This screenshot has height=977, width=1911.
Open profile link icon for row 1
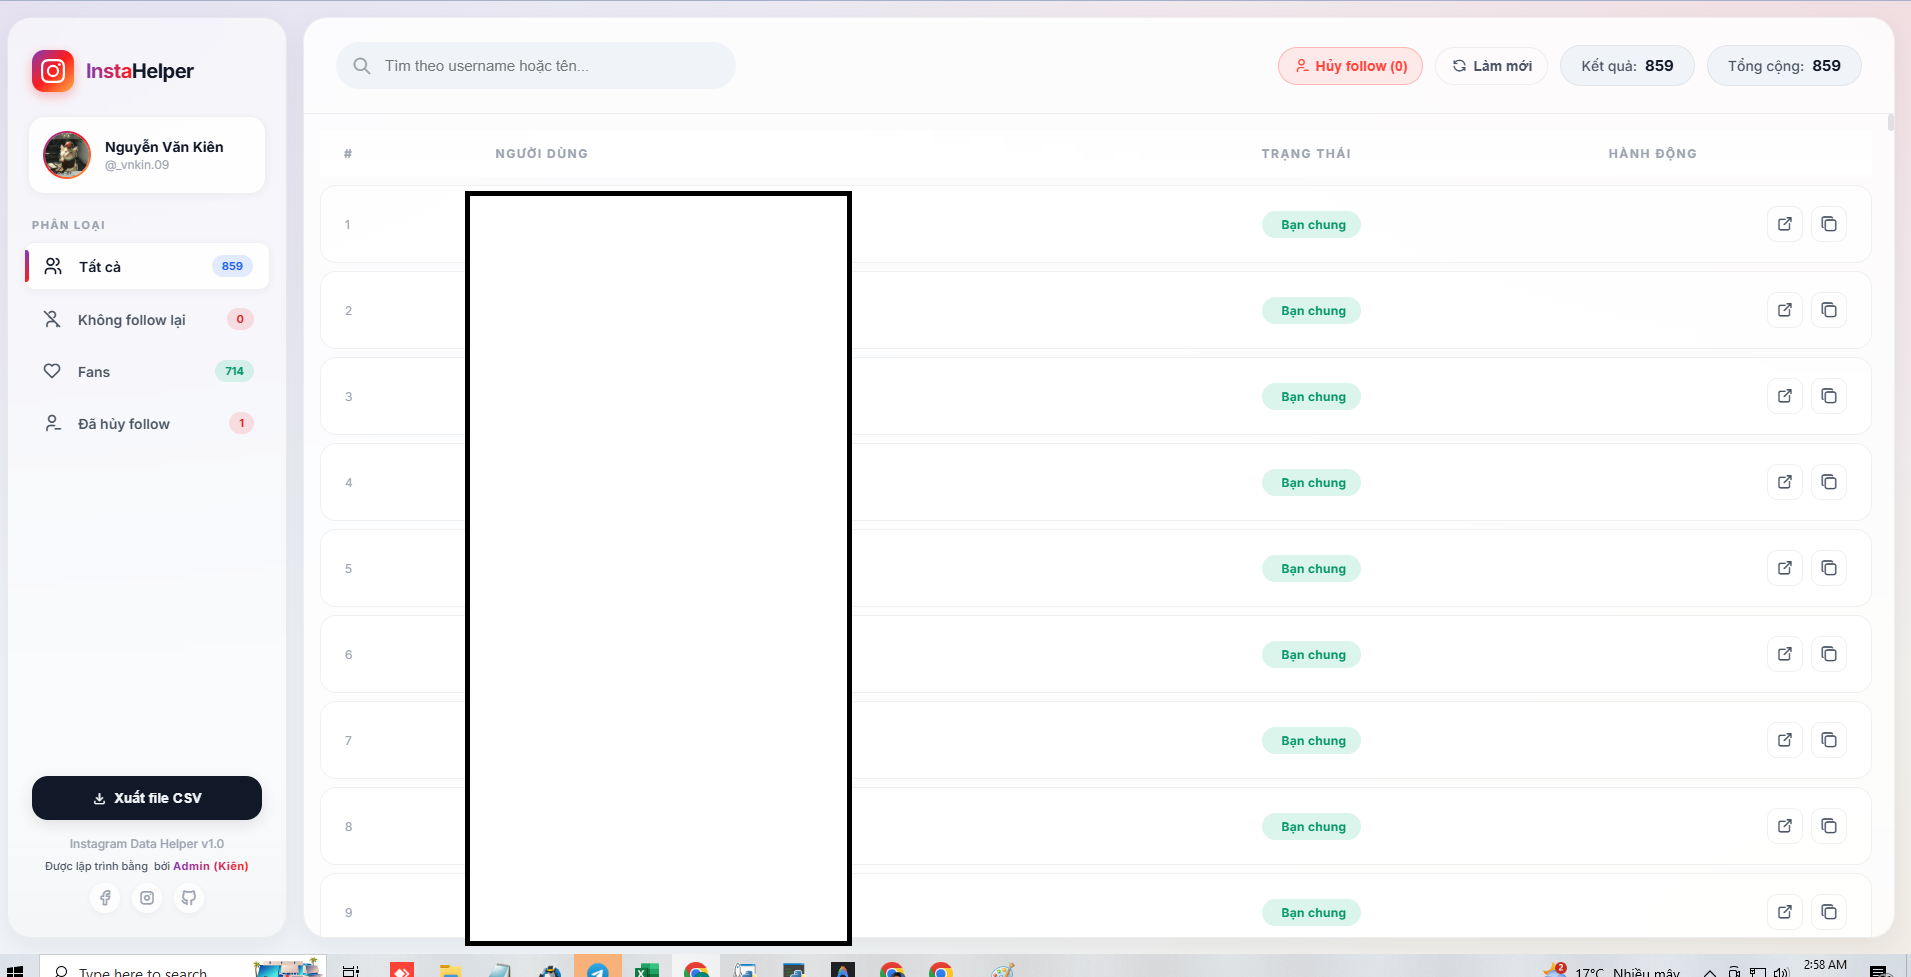[1785, 224]
